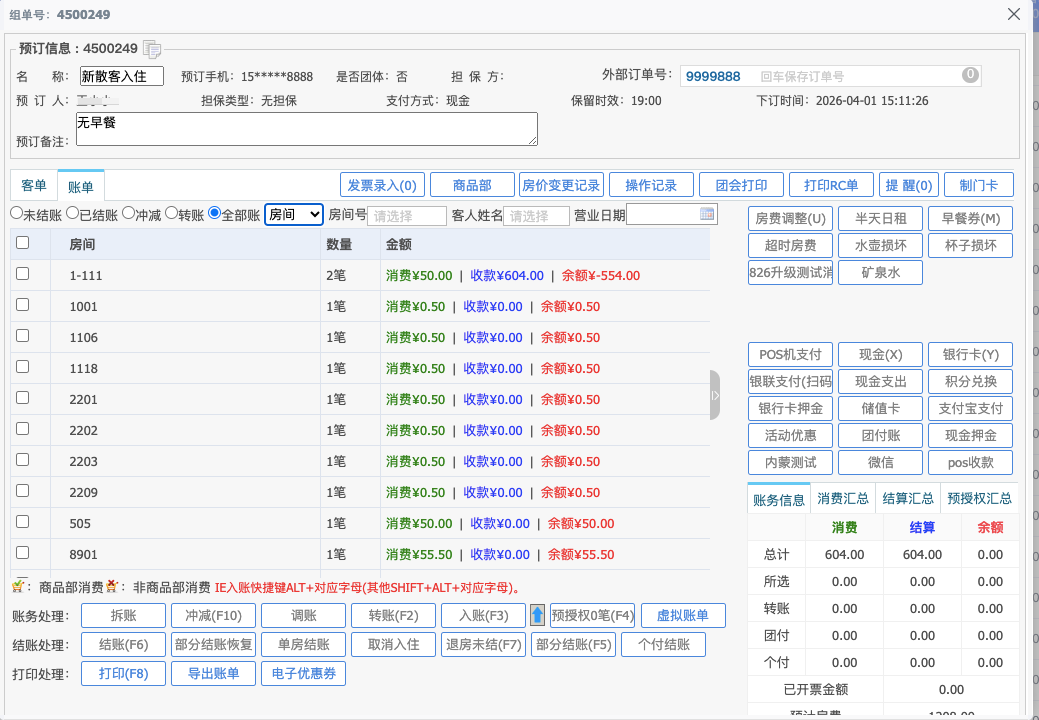1039x720 pixels.
Task: Open the 客人姓名 selection box
Action: coord(535,216)
